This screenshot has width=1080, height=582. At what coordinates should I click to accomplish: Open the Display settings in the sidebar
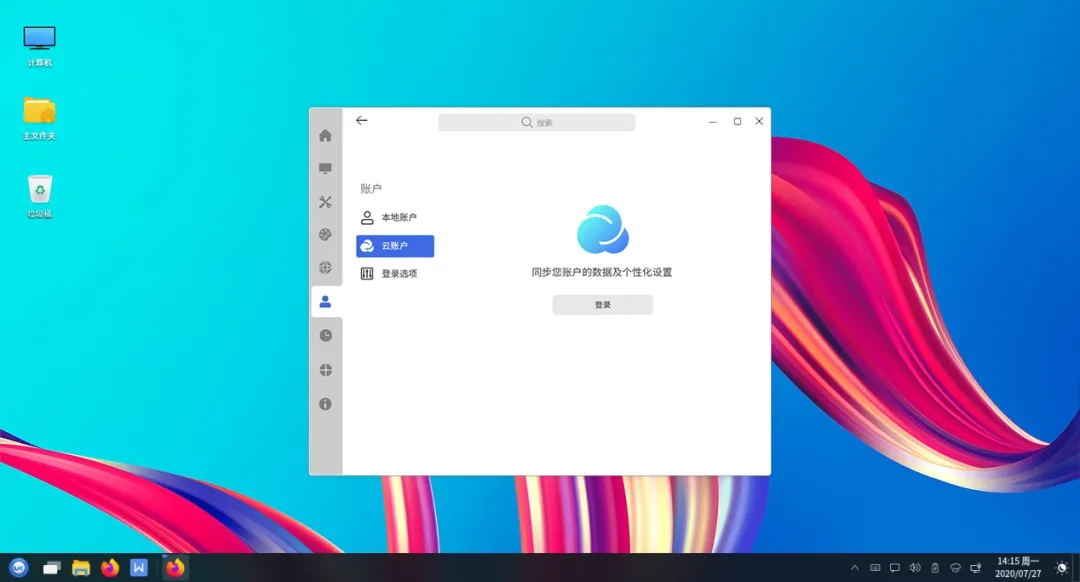(324, 168)
